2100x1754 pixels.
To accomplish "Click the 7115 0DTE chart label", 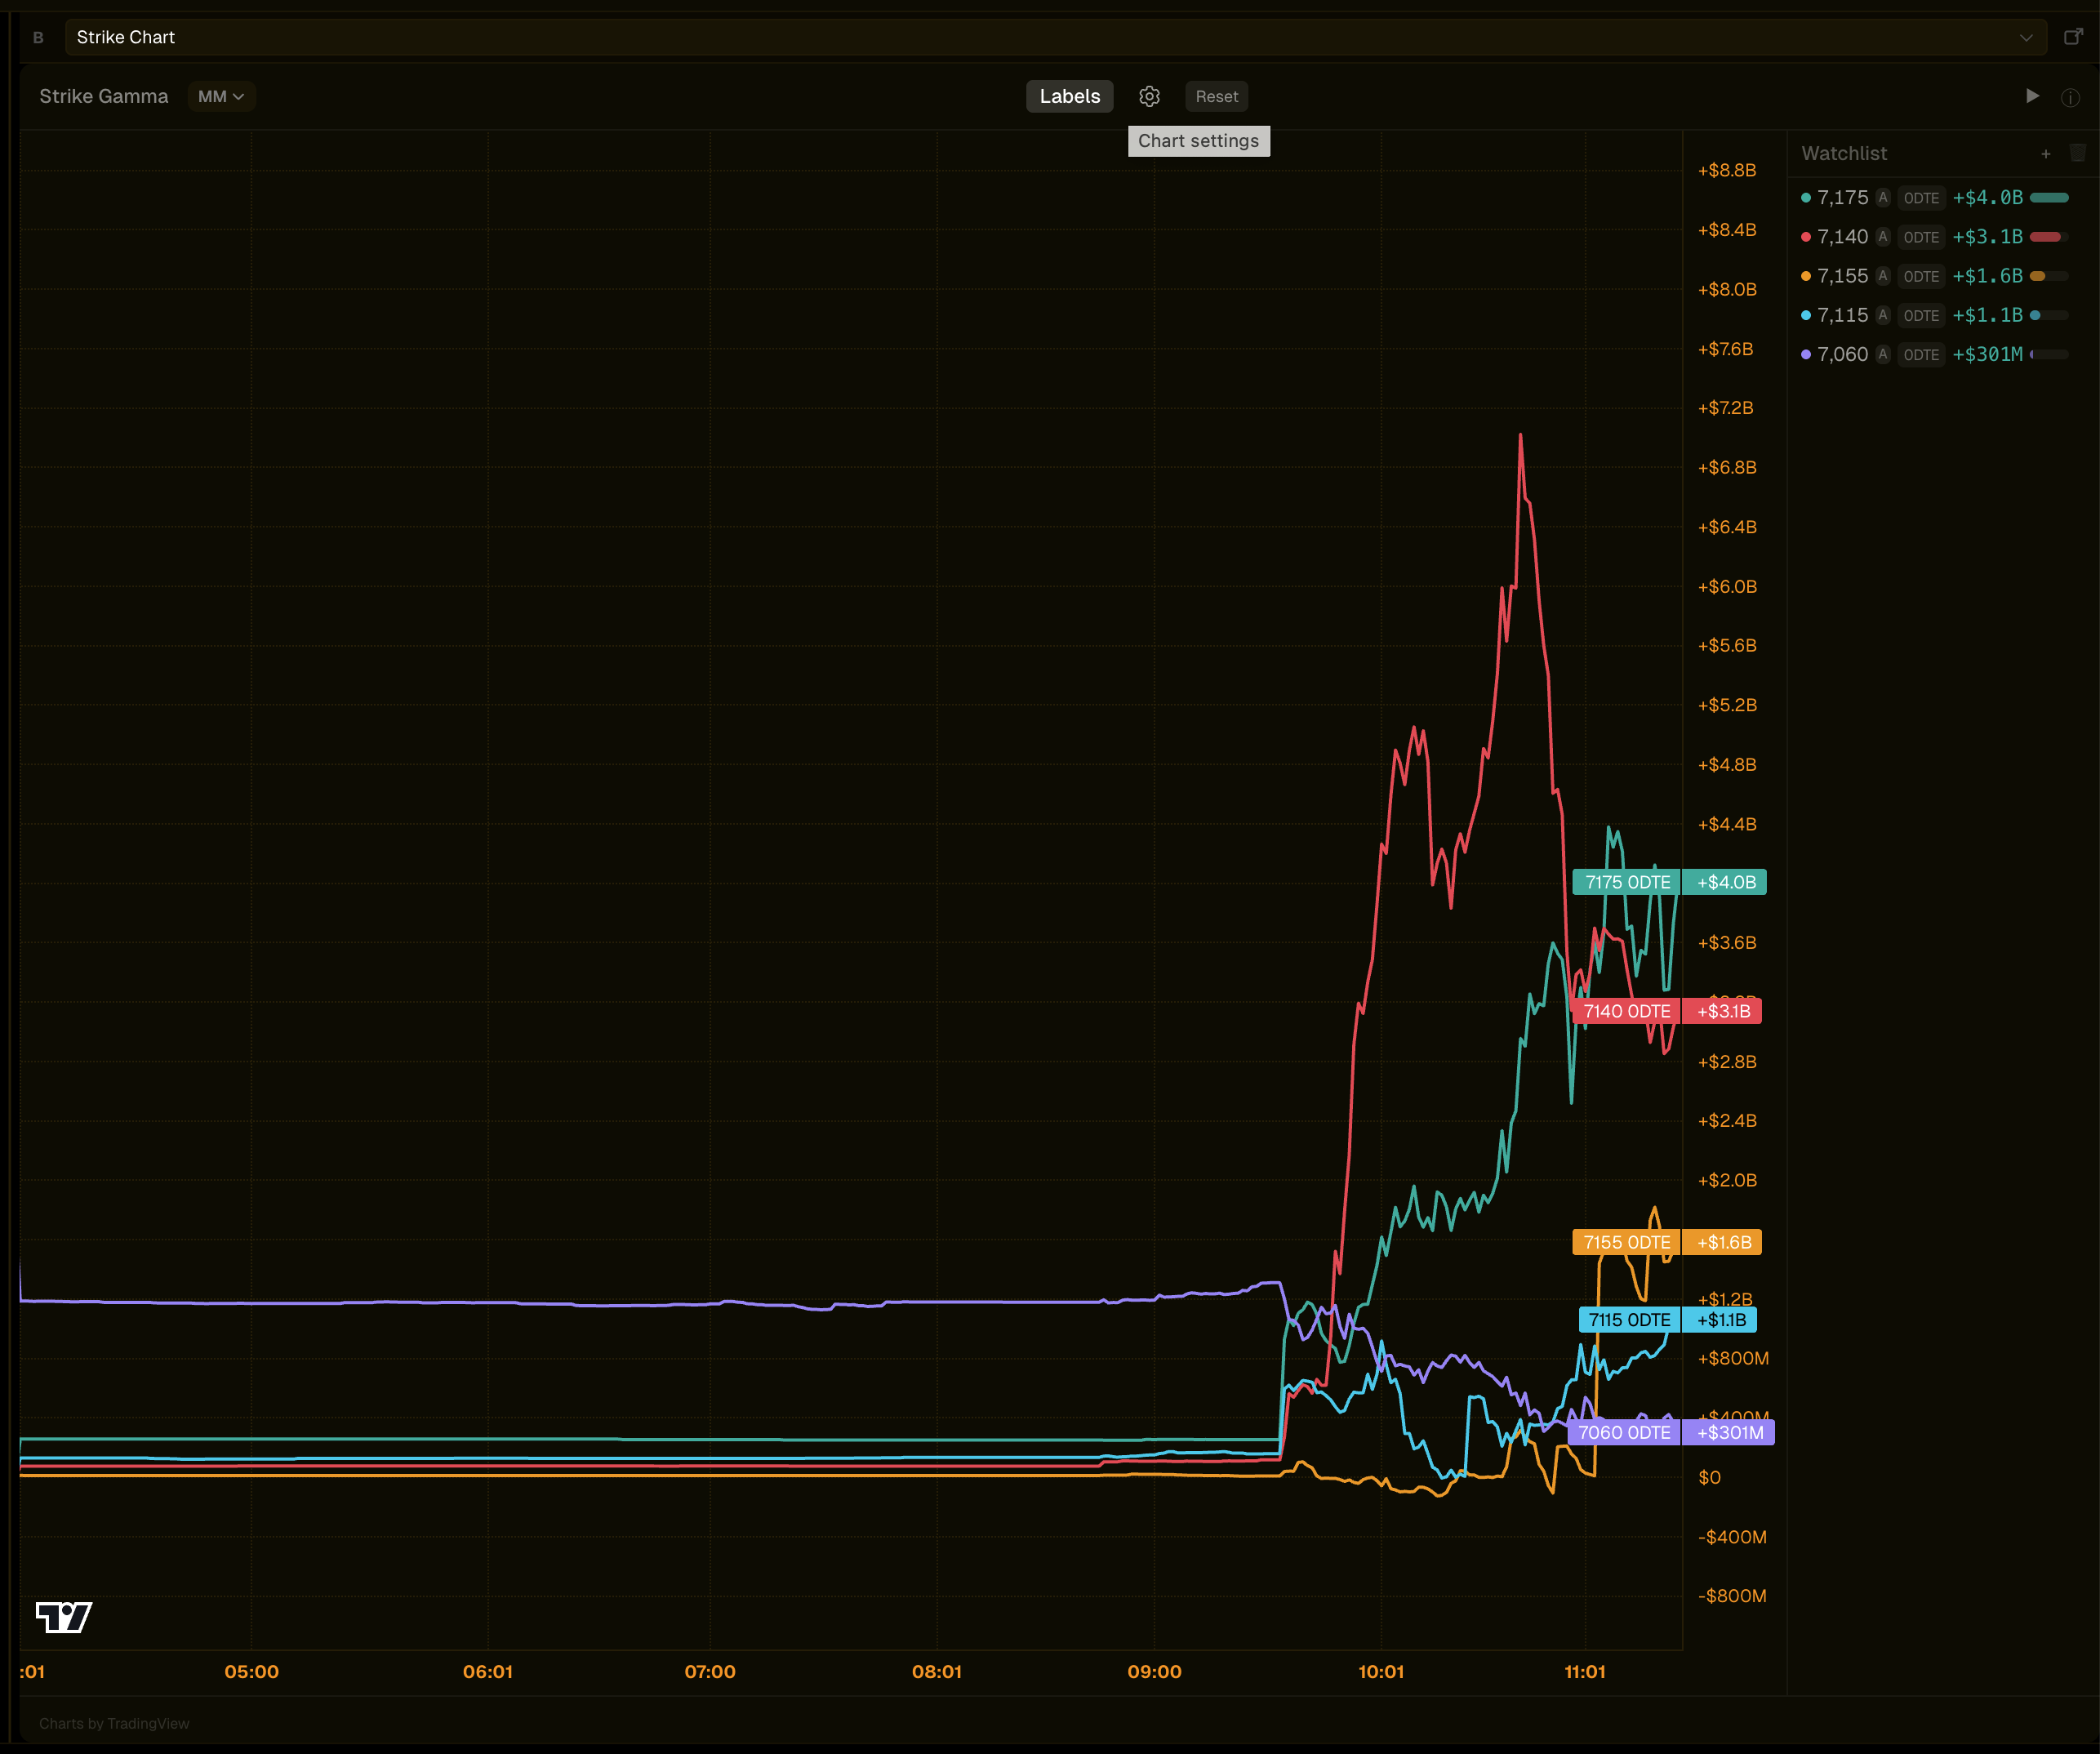I will click(1630, 1320).
